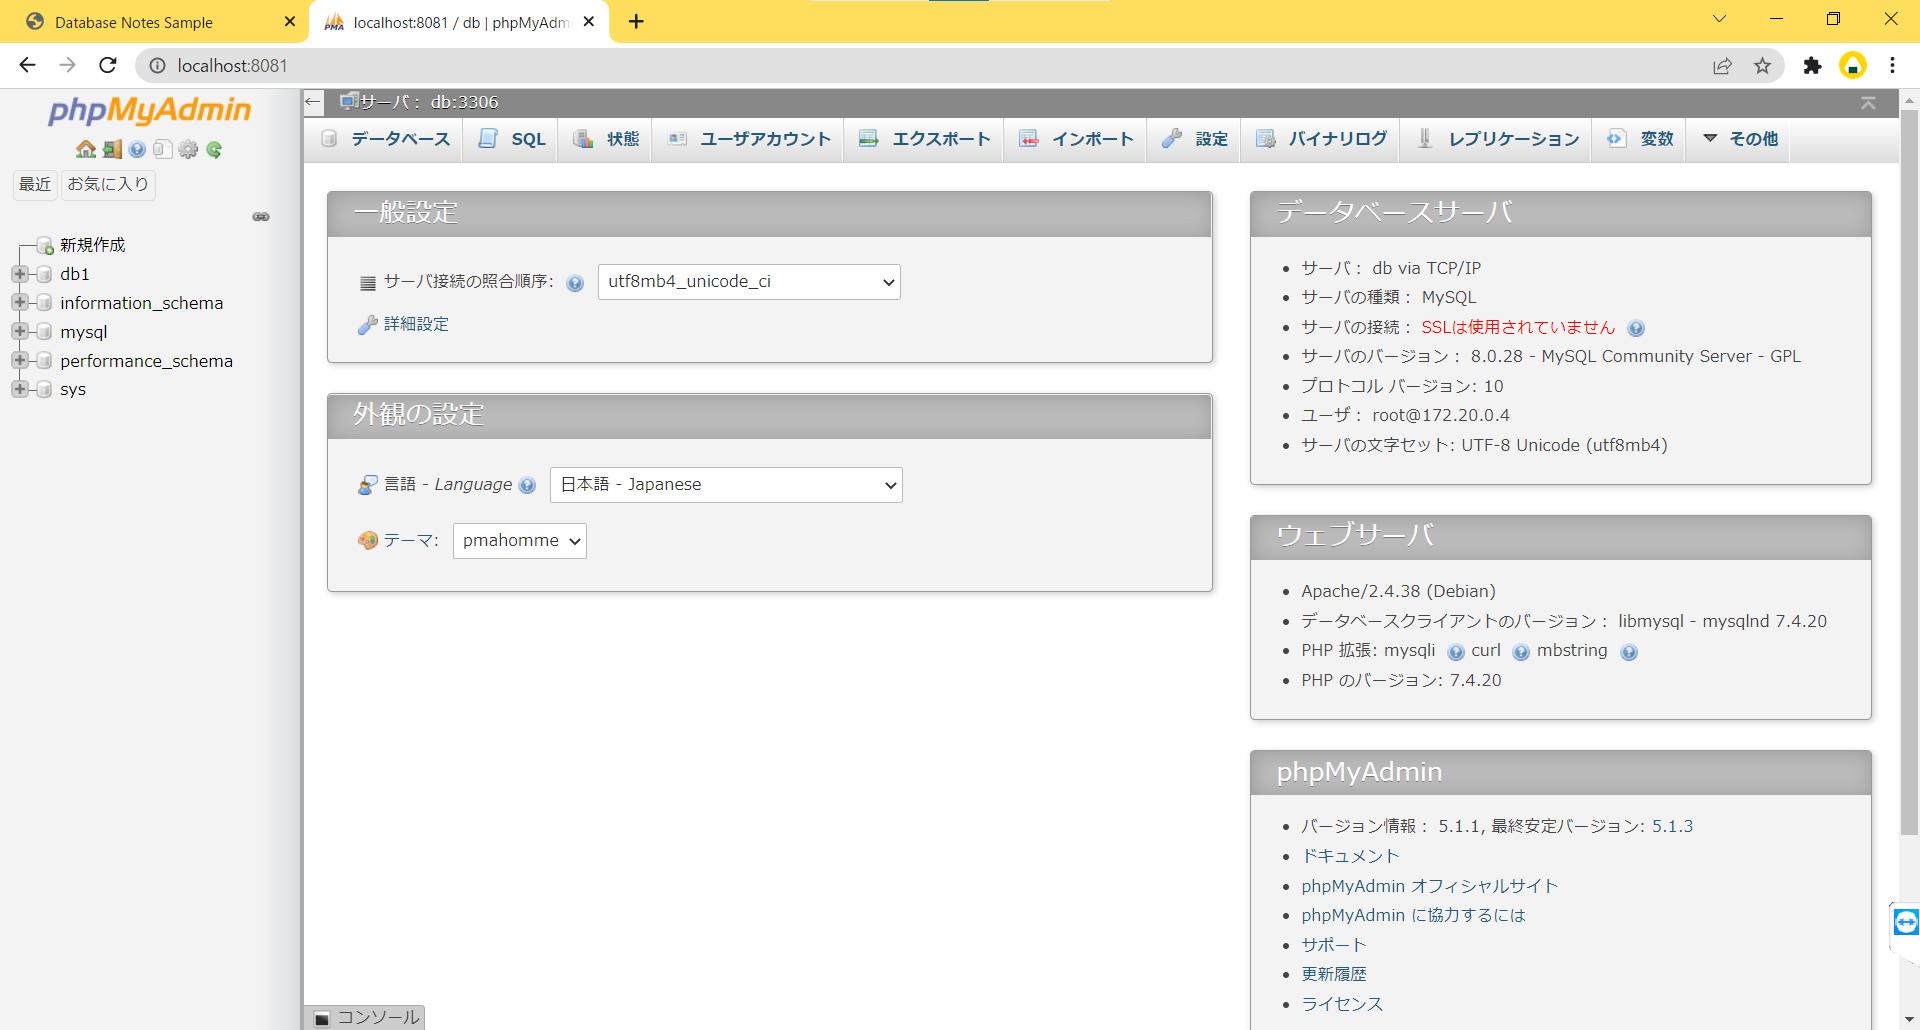Reload the navigation panel with green arrow icon
This screenshot has width=1920, height=1030.
click(214, 149)
